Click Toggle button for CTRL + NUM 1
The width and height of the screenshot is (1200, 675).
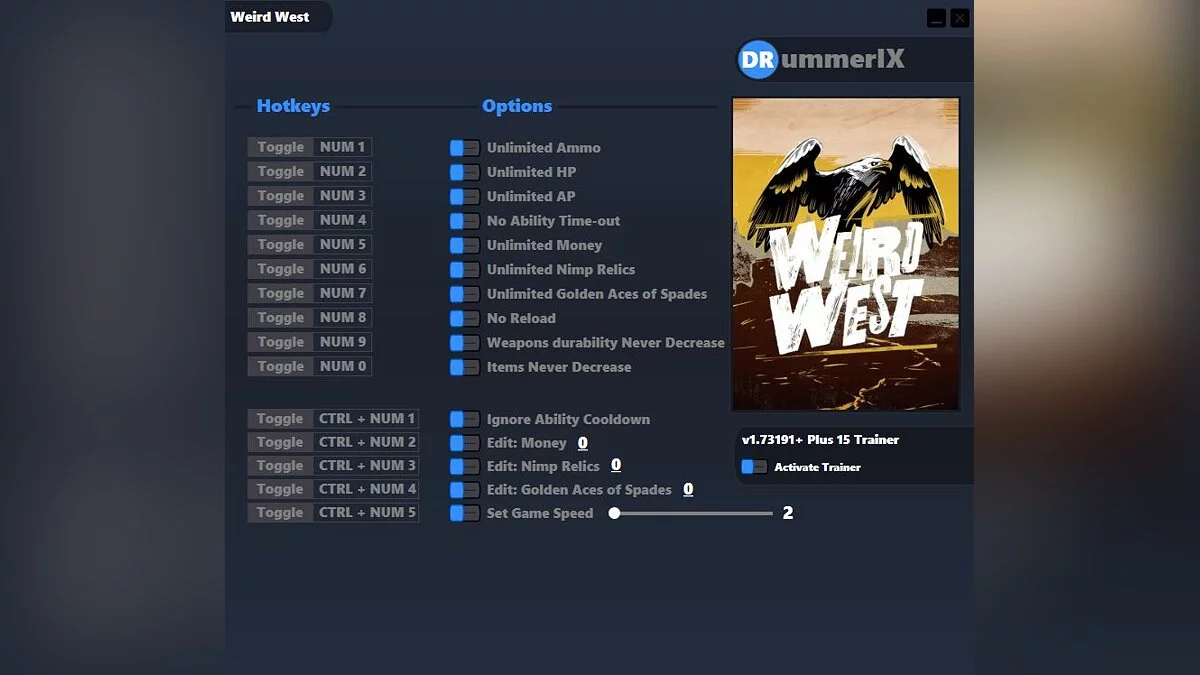click(x=280, y=419)
